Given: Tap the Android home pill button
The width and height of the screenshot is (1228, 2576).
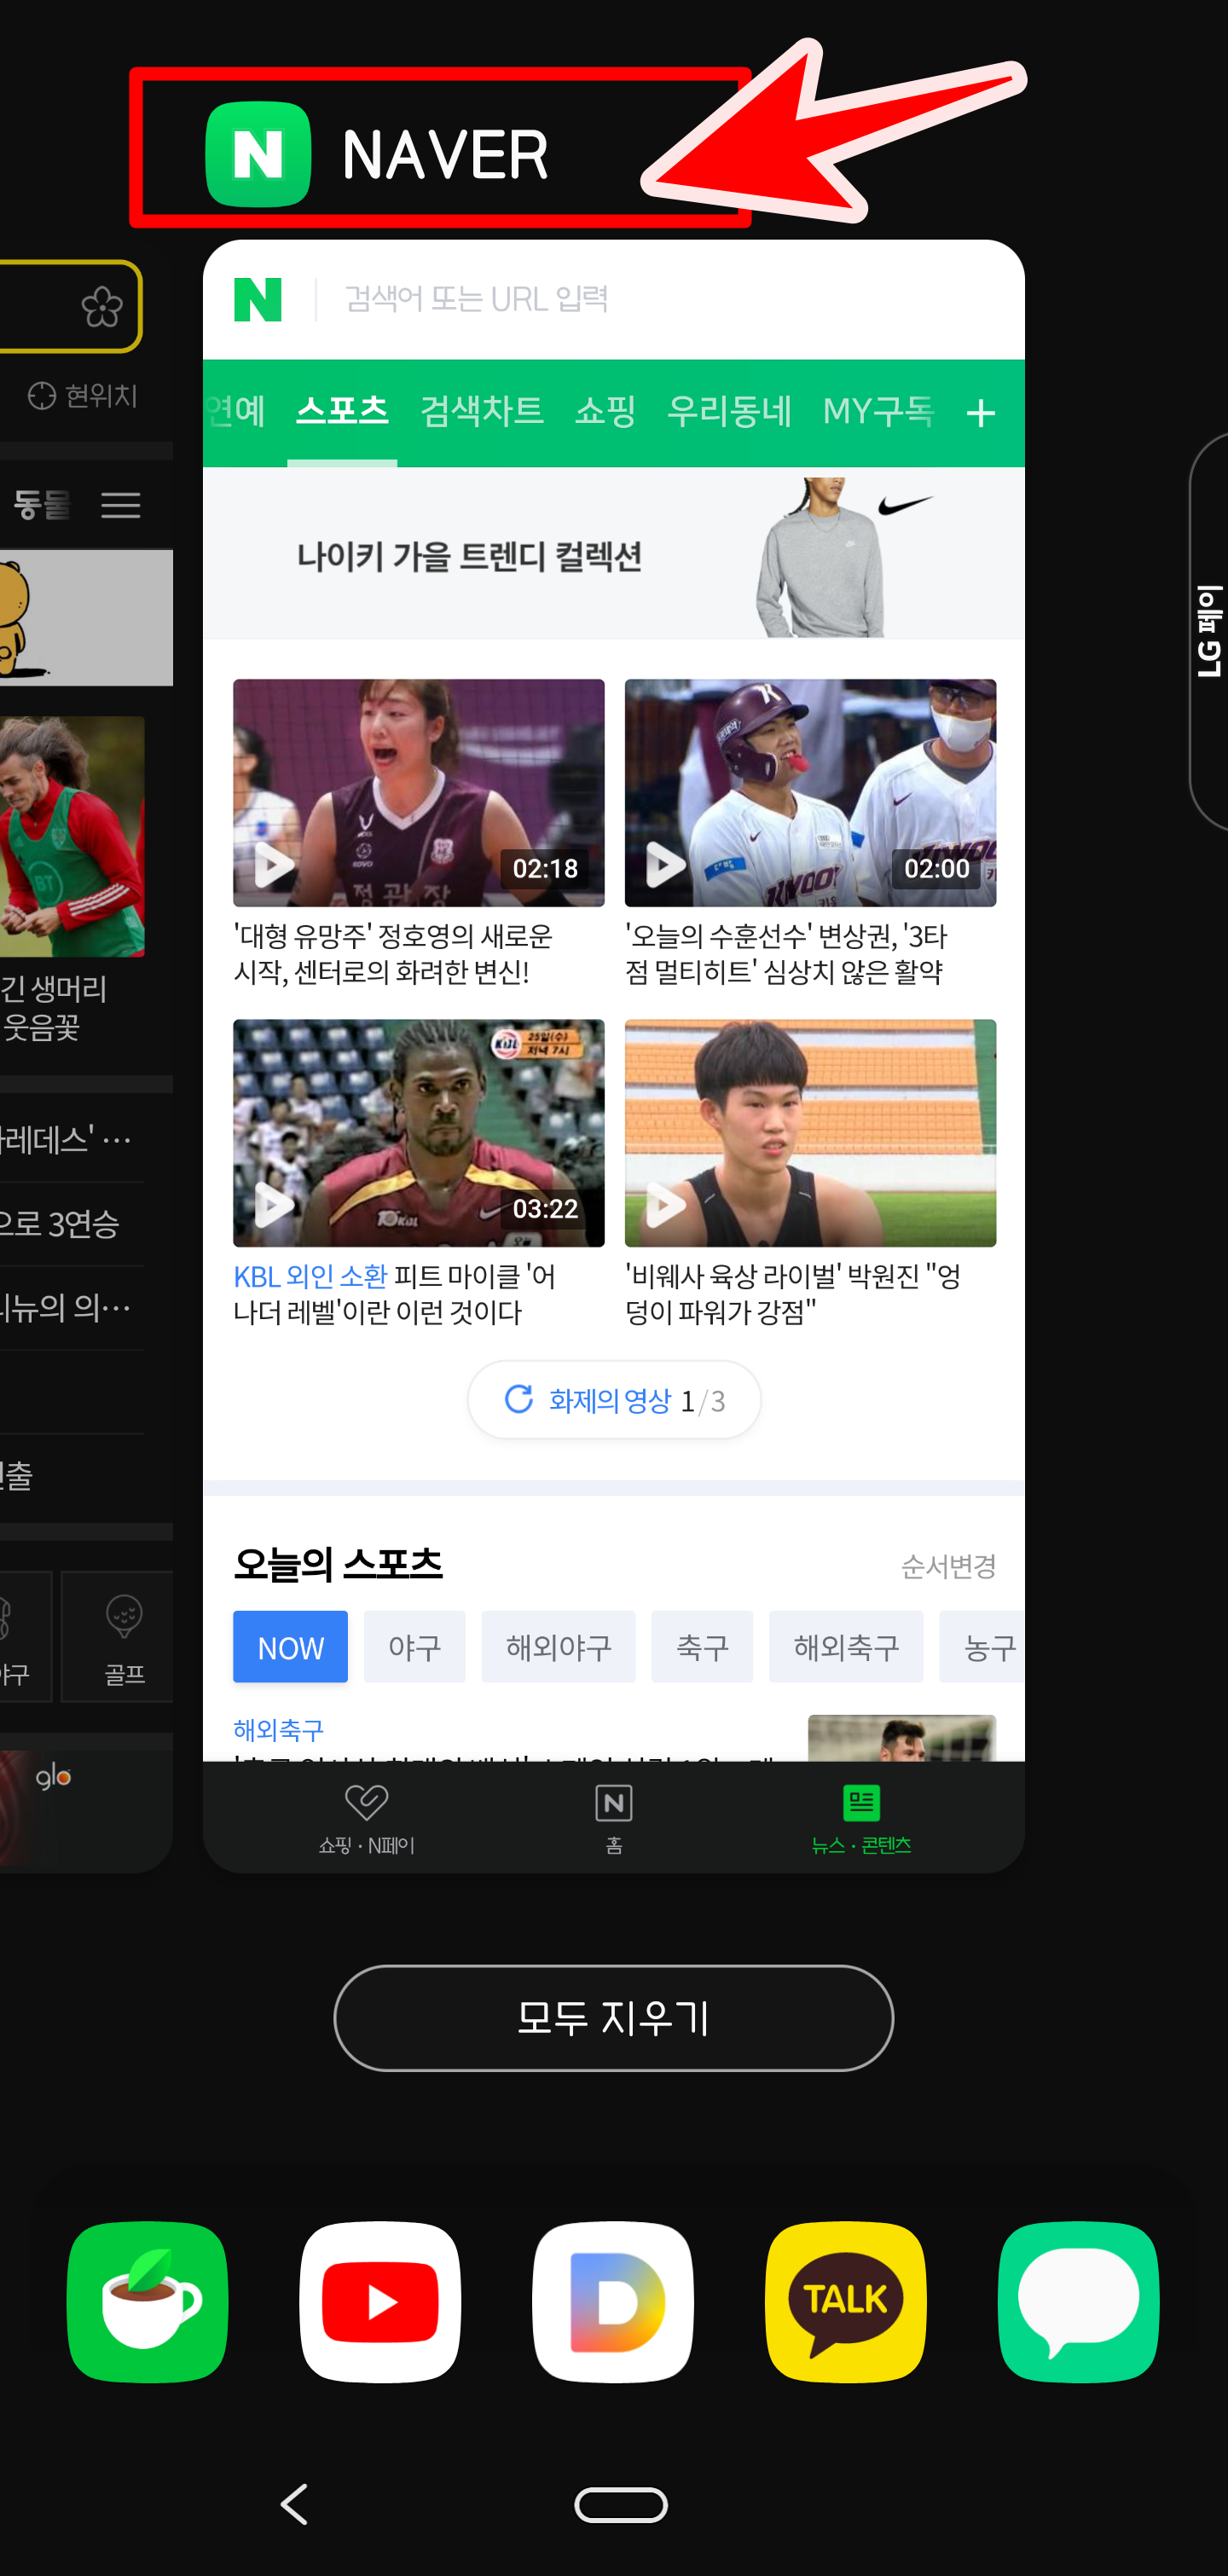Looking at the screenshot, I should tap(621, 2504).
